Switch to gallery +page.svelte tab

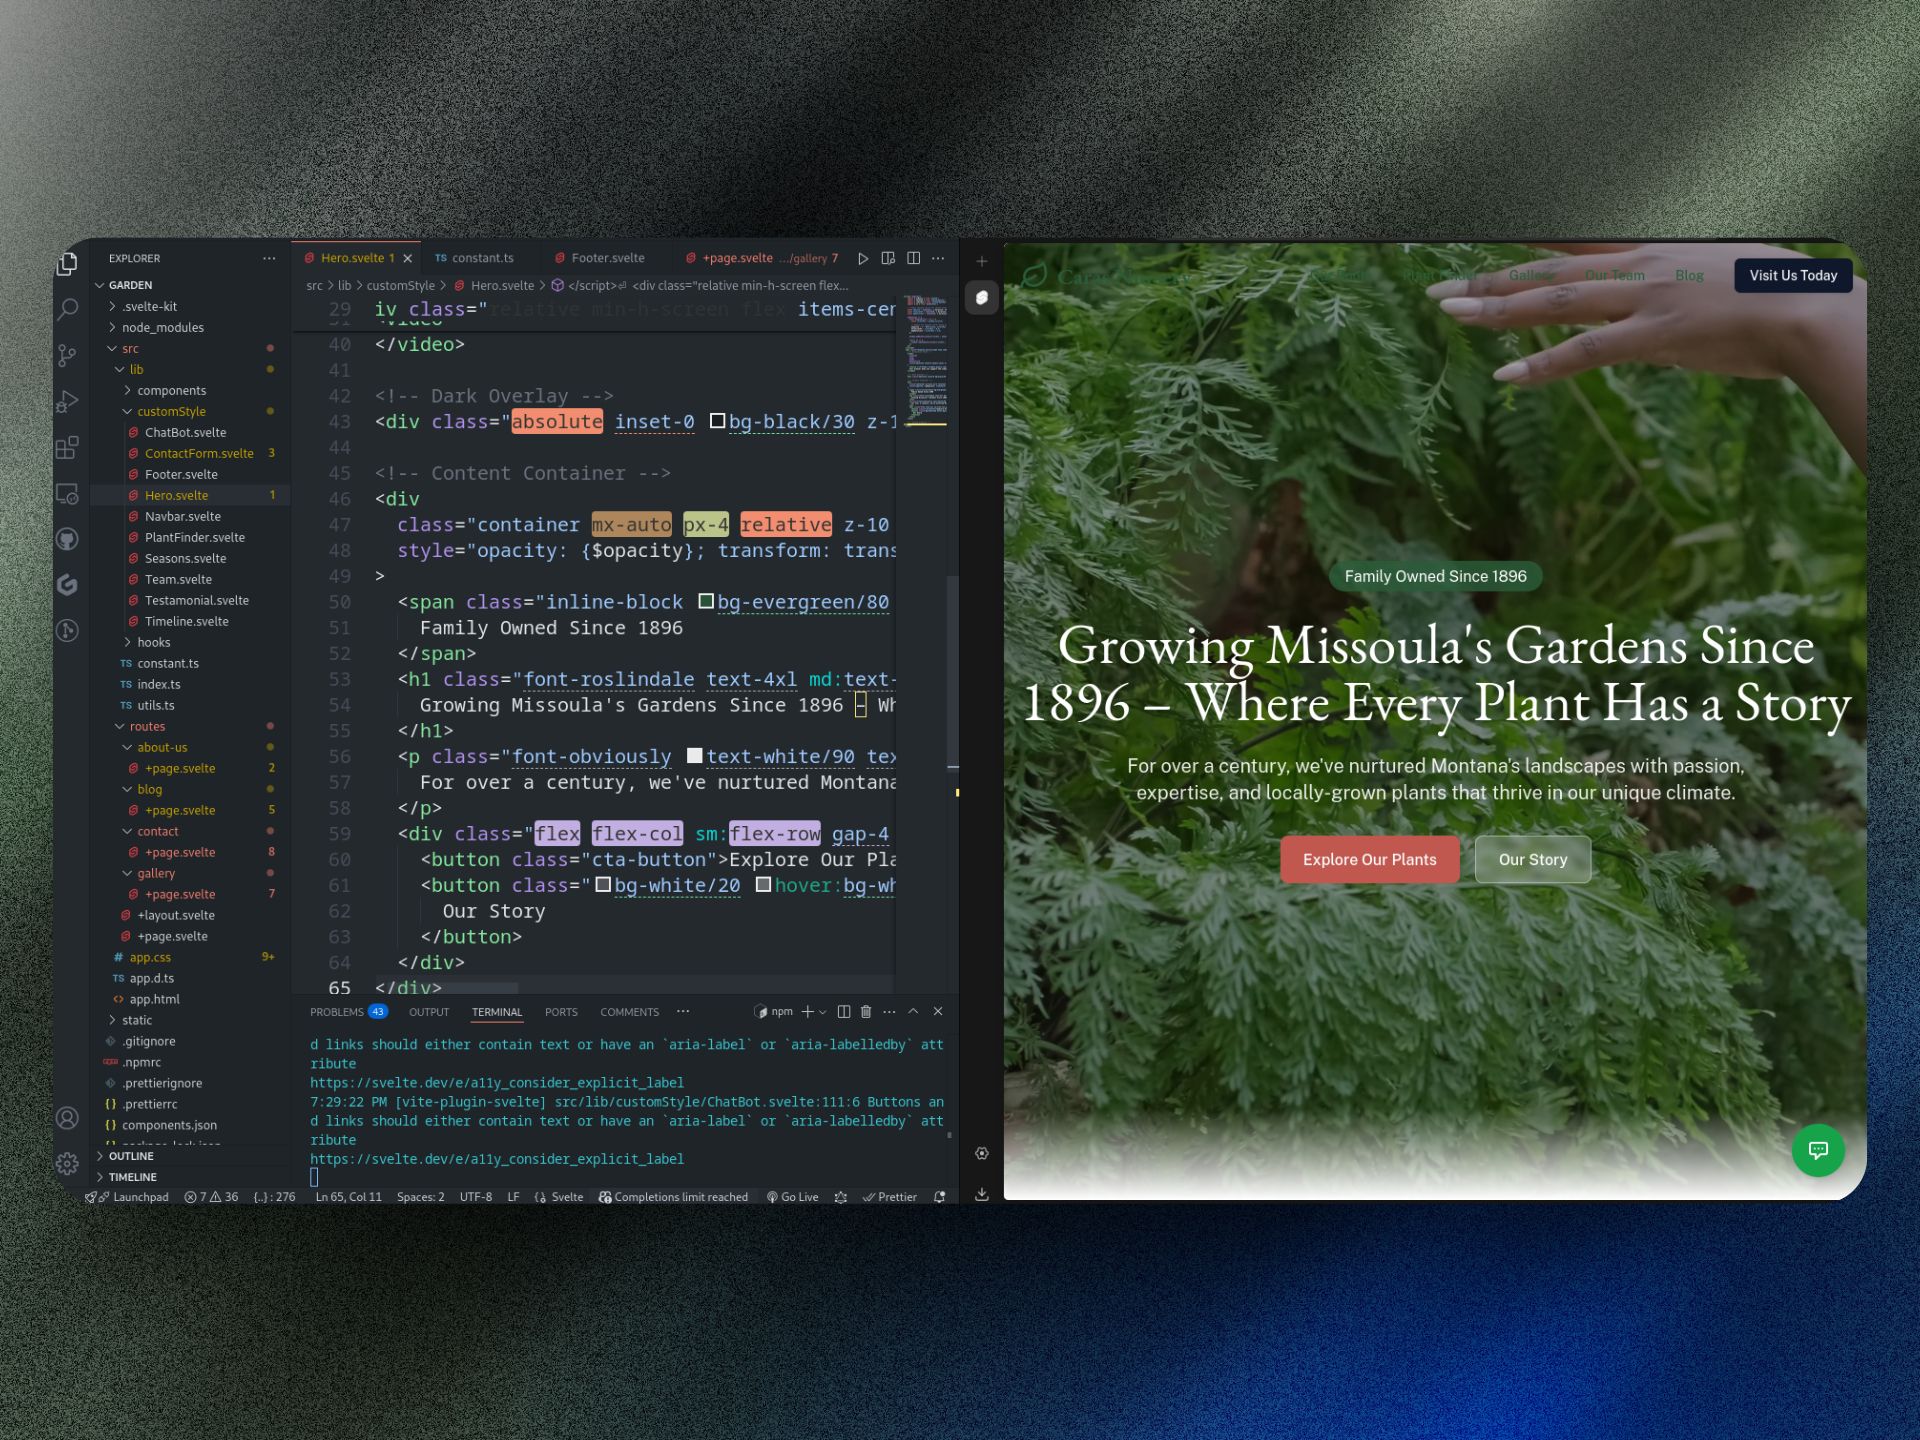pyautogui.click(x=762, y=258)
